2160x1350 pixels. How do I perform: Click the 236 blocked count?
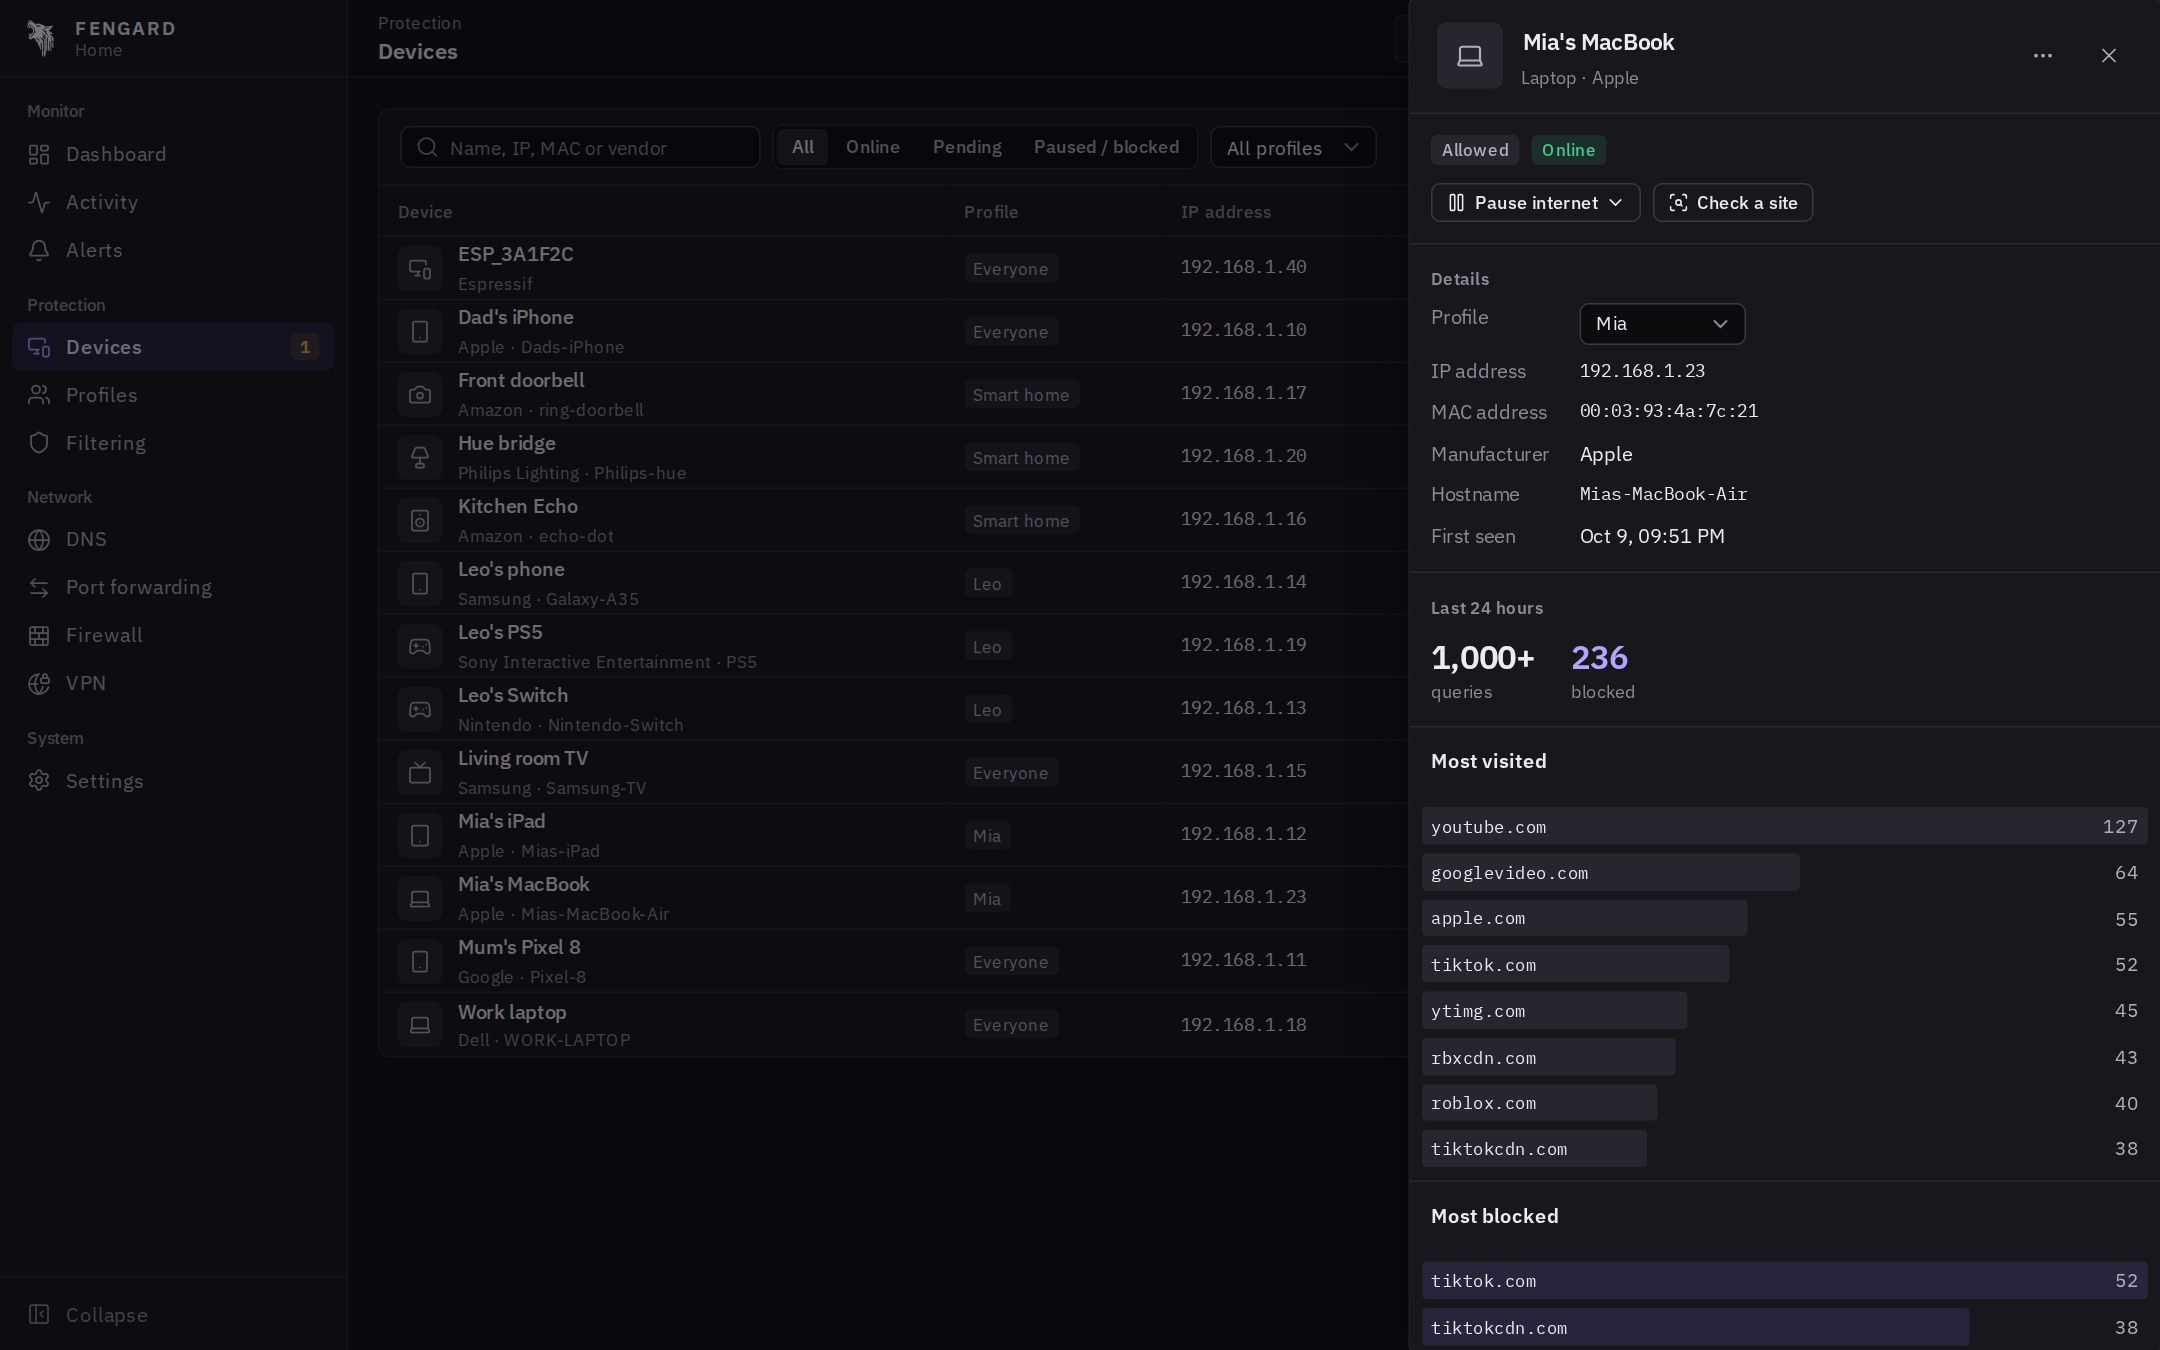pos(1599,658)
